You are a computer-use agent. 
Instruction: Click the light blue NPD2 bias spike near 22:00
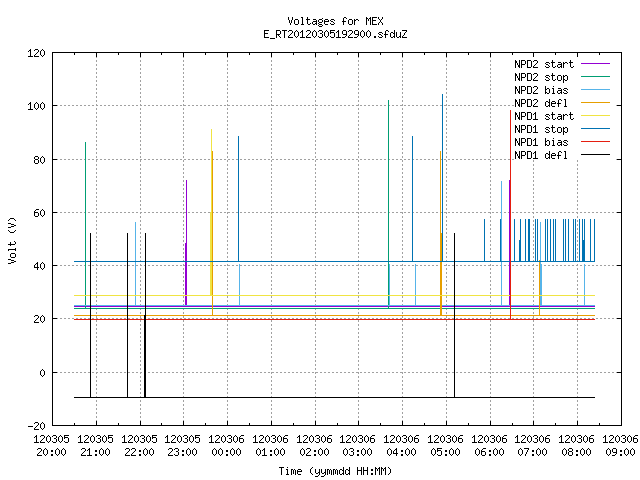pyautogui.click(x=136, y=264)
